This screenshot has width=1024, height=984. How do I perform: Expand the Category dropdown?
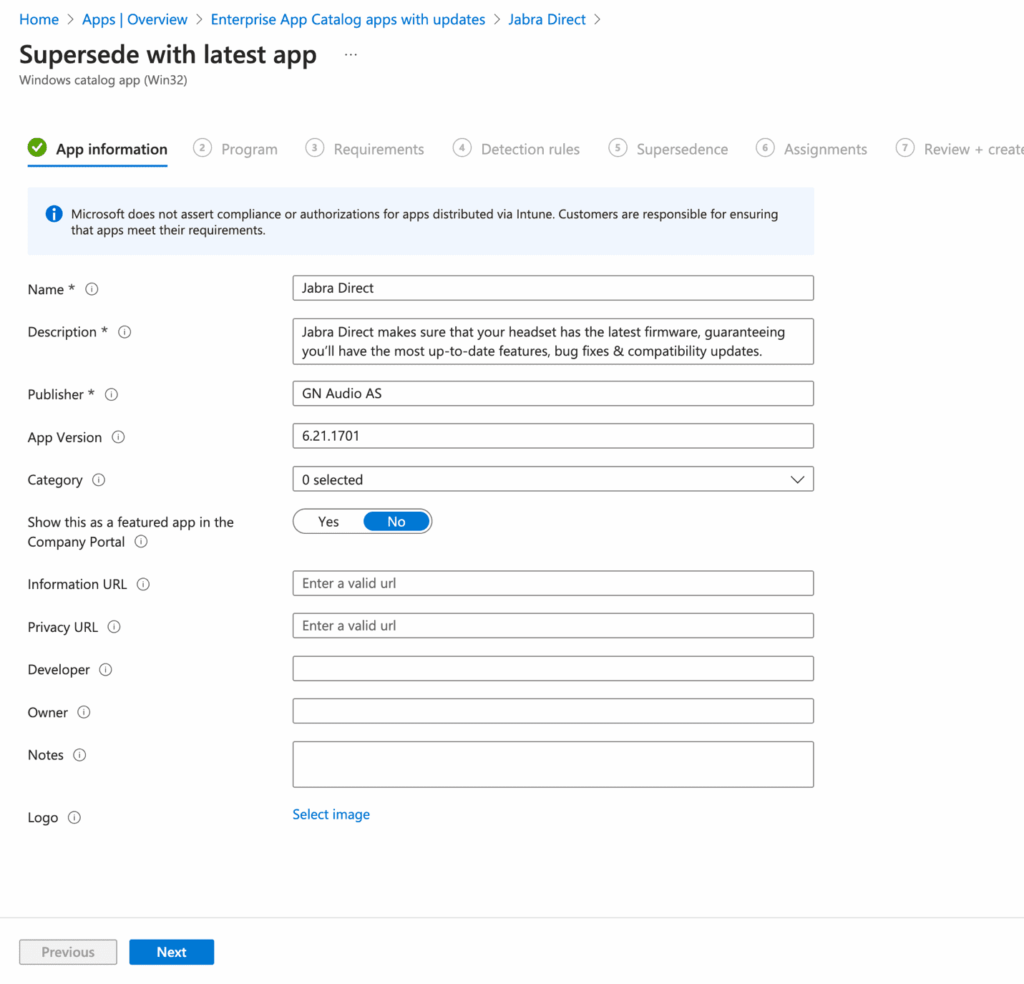point(552,480)
